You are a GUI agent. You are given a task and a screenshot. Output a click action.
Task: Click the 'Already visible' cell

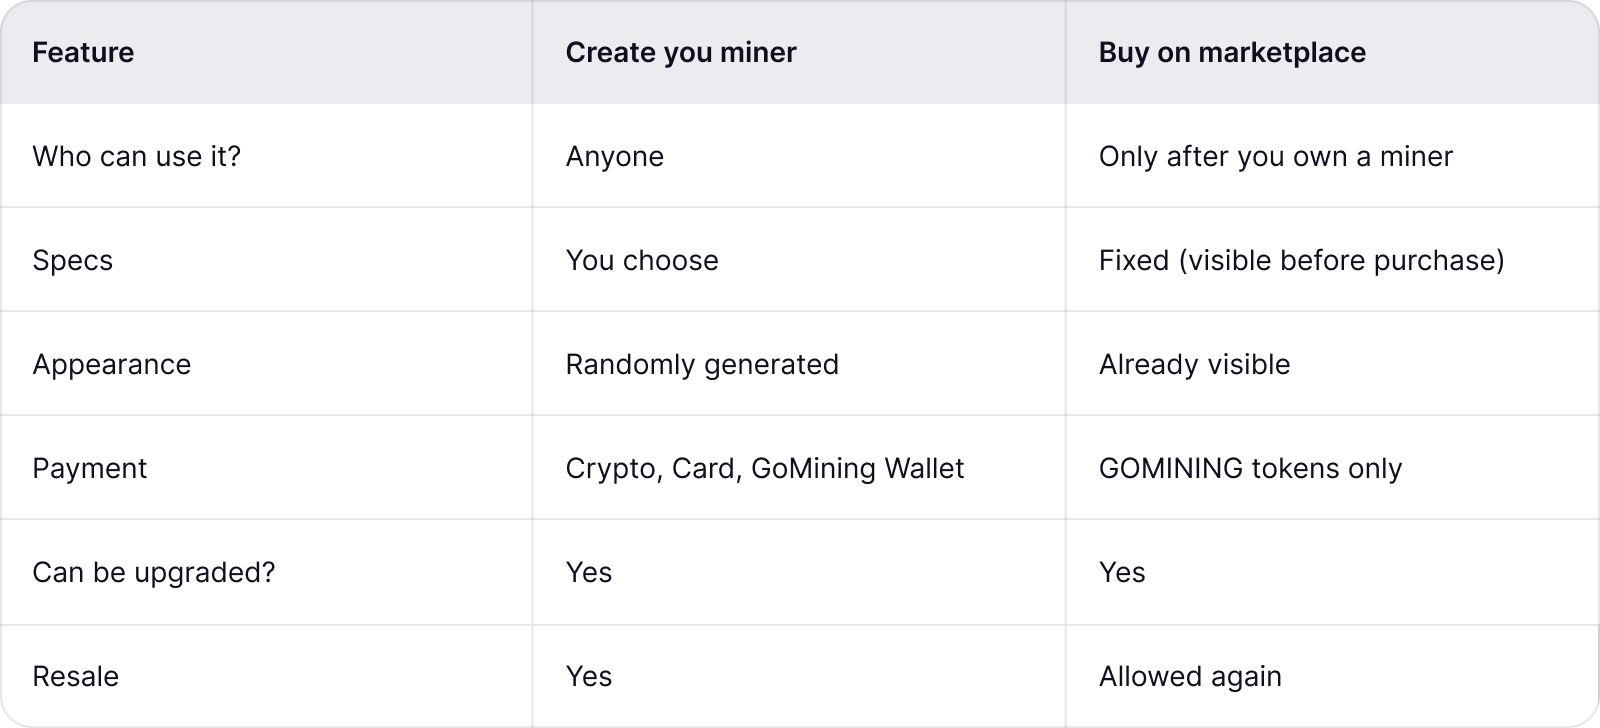click(1194, 364)
